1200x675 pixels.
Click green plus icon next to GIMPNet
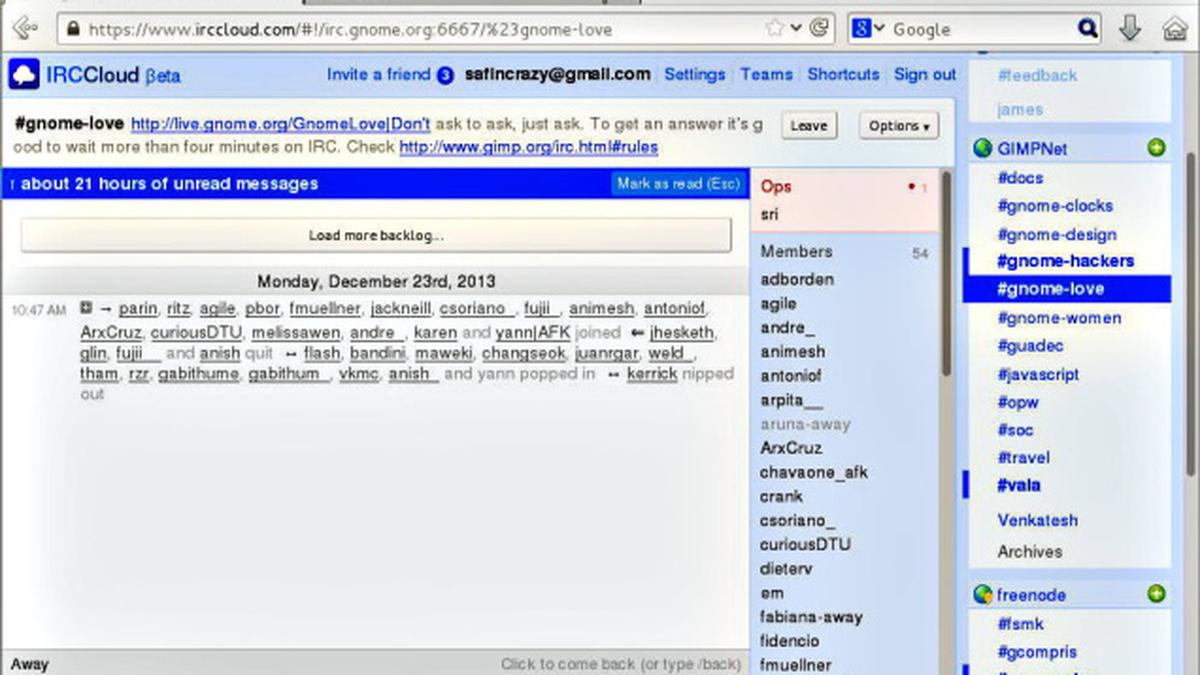pyautogui.click(x=1156, y=149)
